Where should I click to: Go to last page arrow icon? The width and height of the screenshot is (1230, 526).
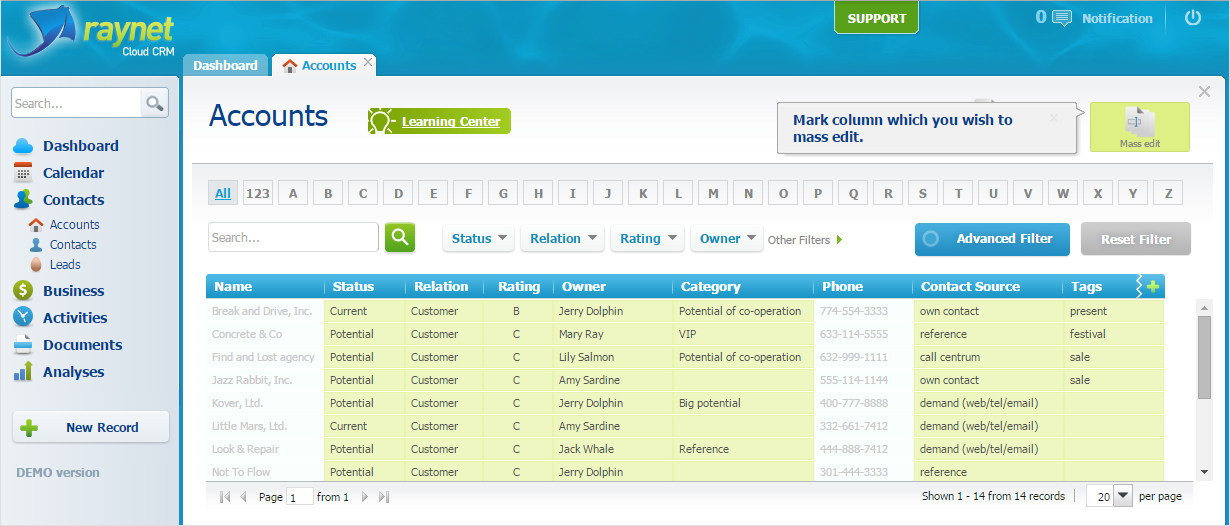[x=384, y=497]
